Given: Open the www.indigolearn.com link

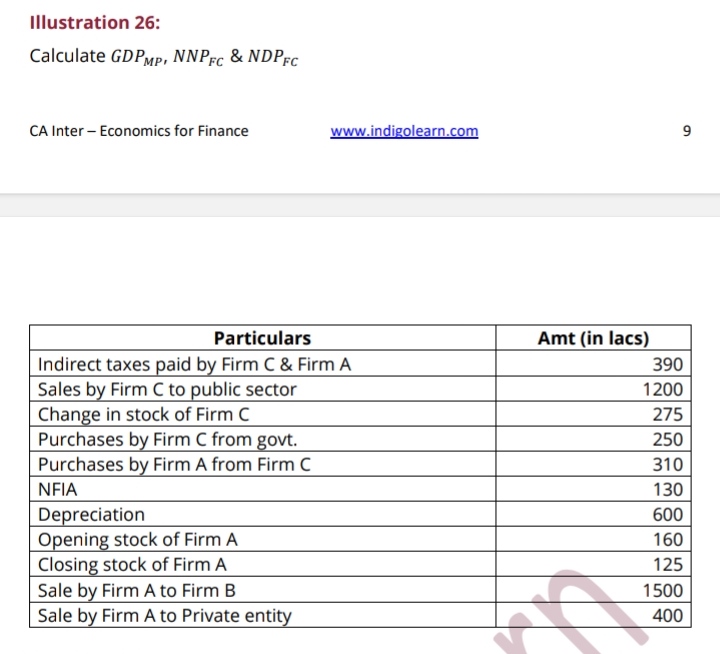Looking at the screenshot, I should coord(404,131).
